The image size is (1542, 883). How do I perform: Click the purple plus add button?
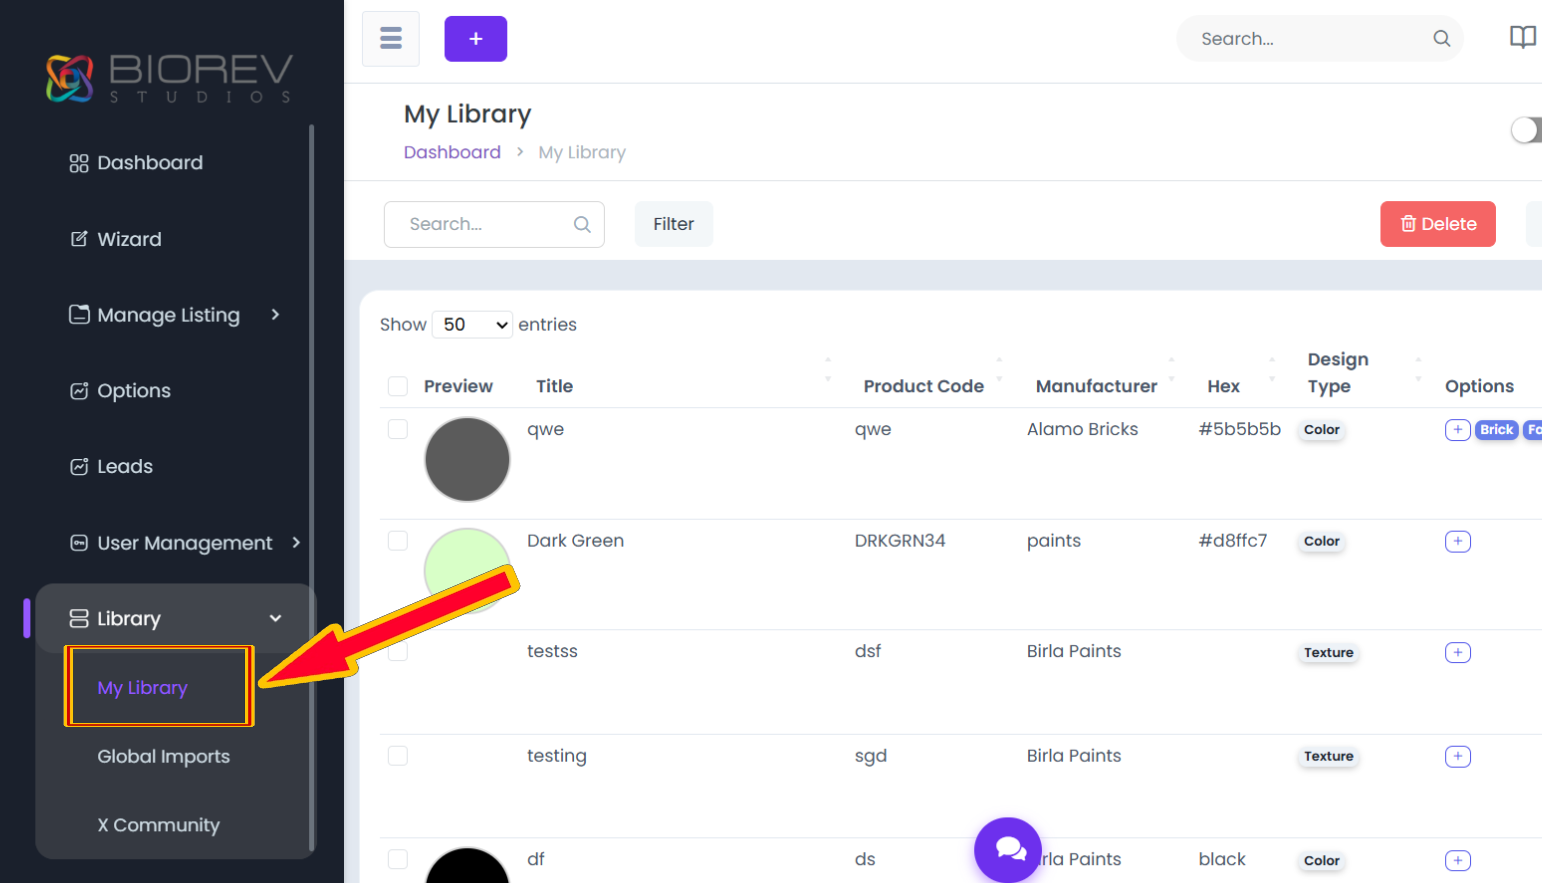click(476, 39)
